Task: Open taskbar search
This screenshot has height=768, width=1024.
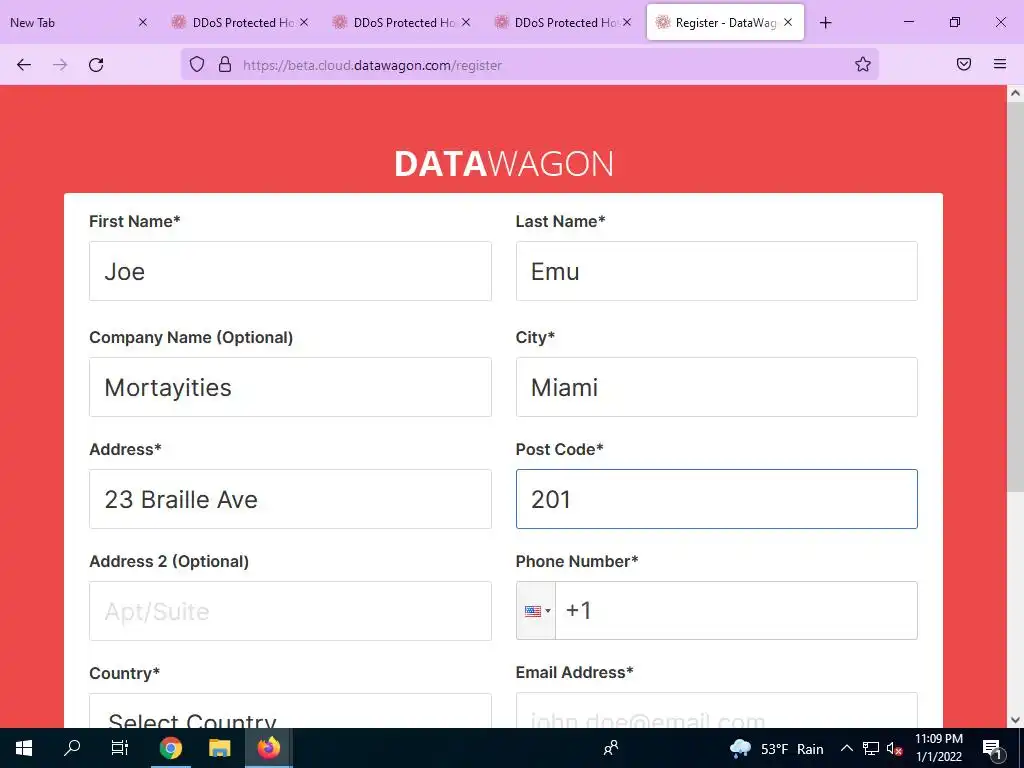Action: coord(72,748)
